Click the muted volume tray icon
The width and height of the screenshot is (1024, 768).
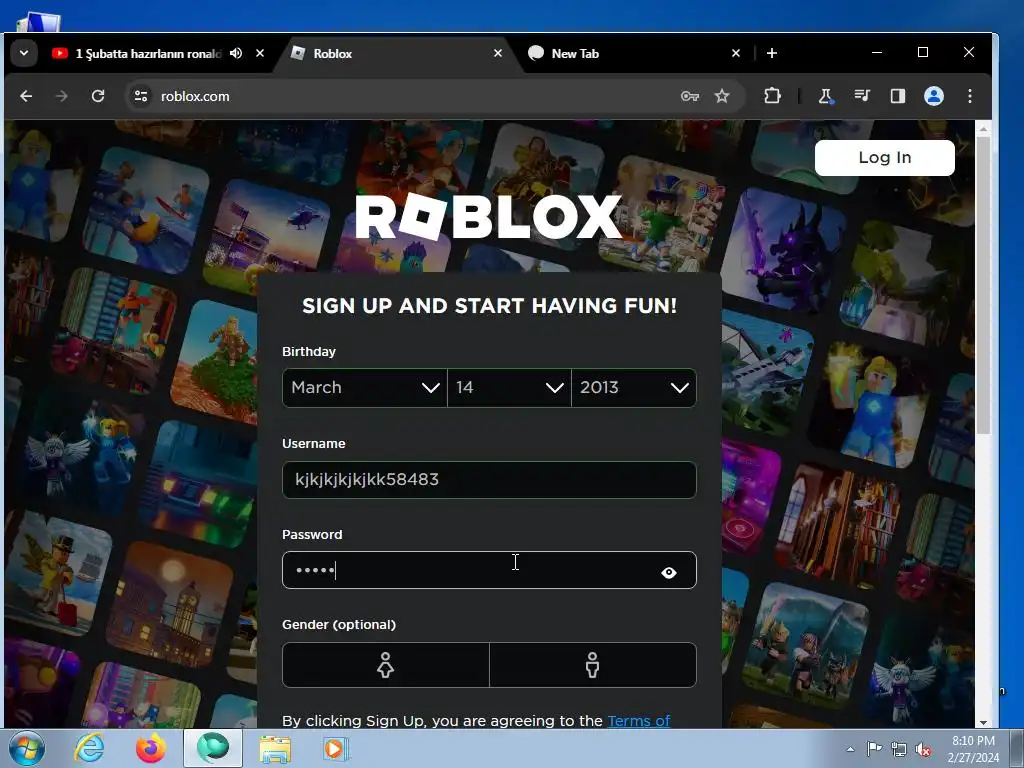click(x=923, y=749)
